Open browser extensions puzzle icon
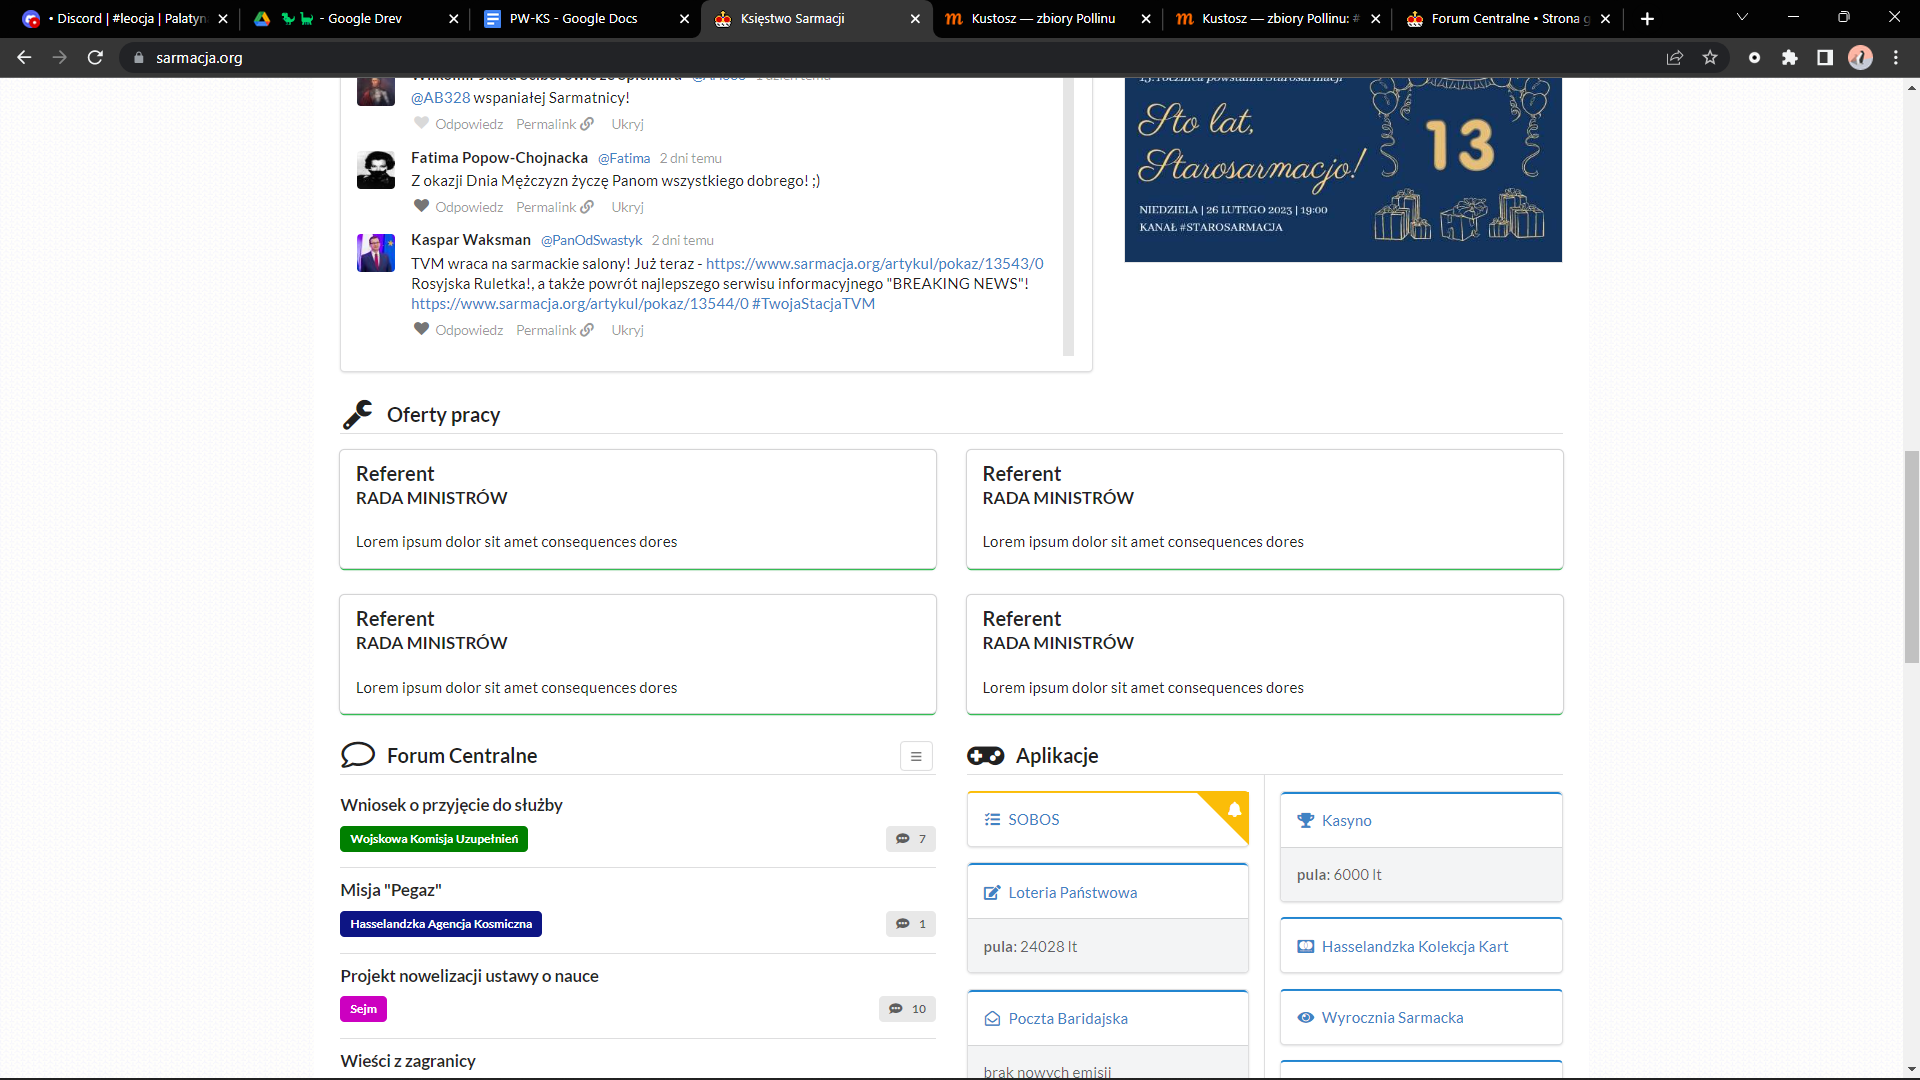This screenshot has height=1080, width=1920. tap(1790, 58)
